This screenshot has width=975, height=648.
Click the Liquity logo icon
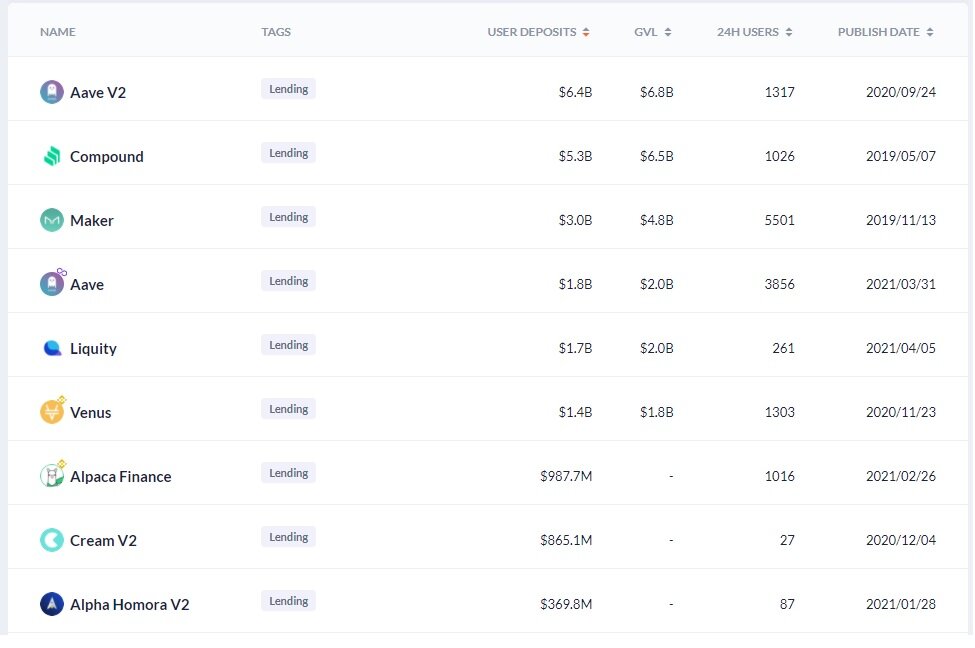52,348
